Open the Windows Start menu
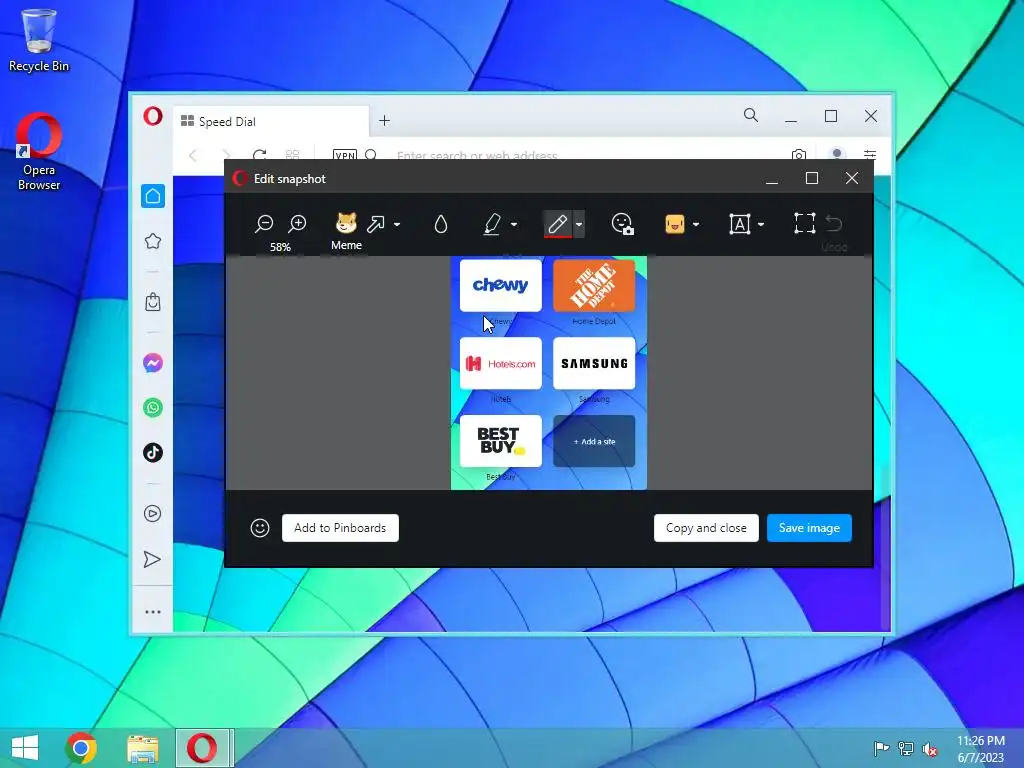 point(25,748)
